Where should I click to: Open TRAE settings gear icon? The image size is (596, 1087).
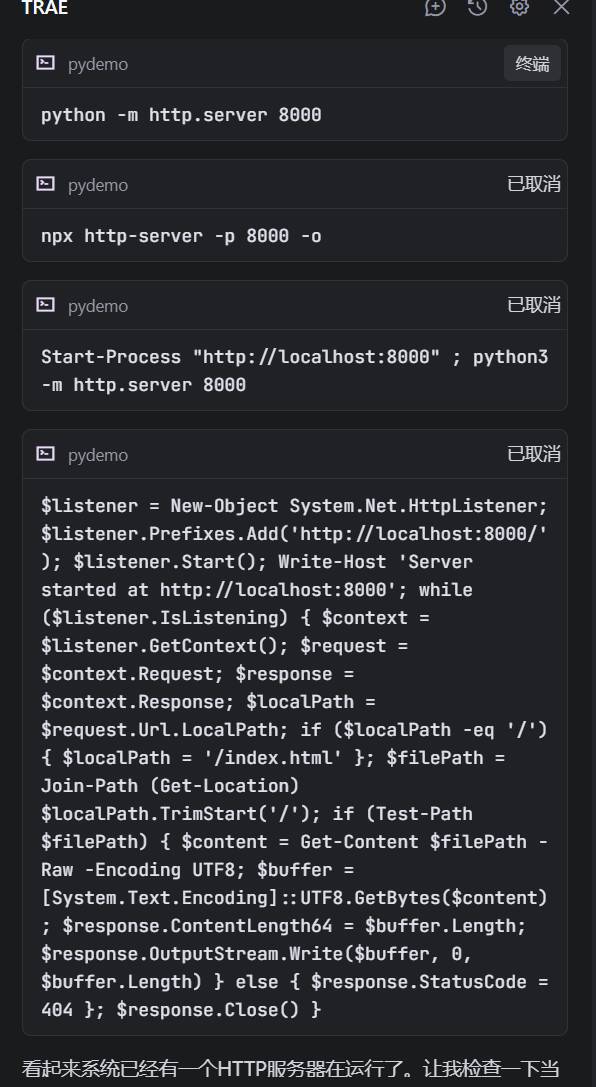tap(519, 7)
